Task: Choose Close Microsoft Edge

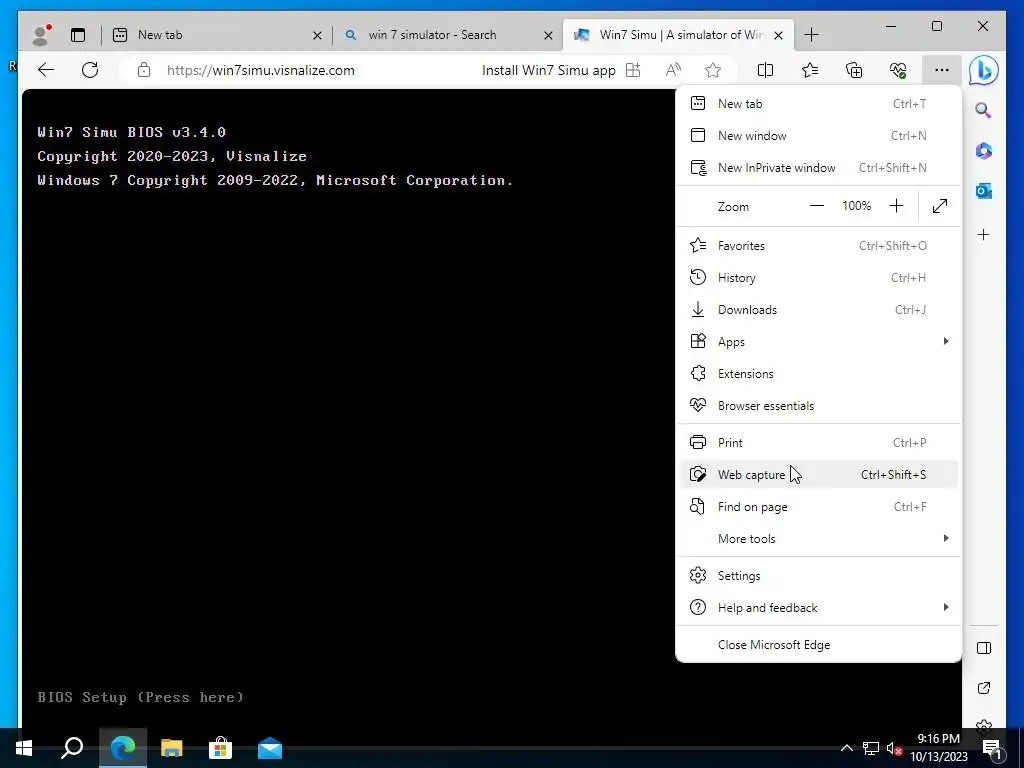Action: tap(818, 645)
